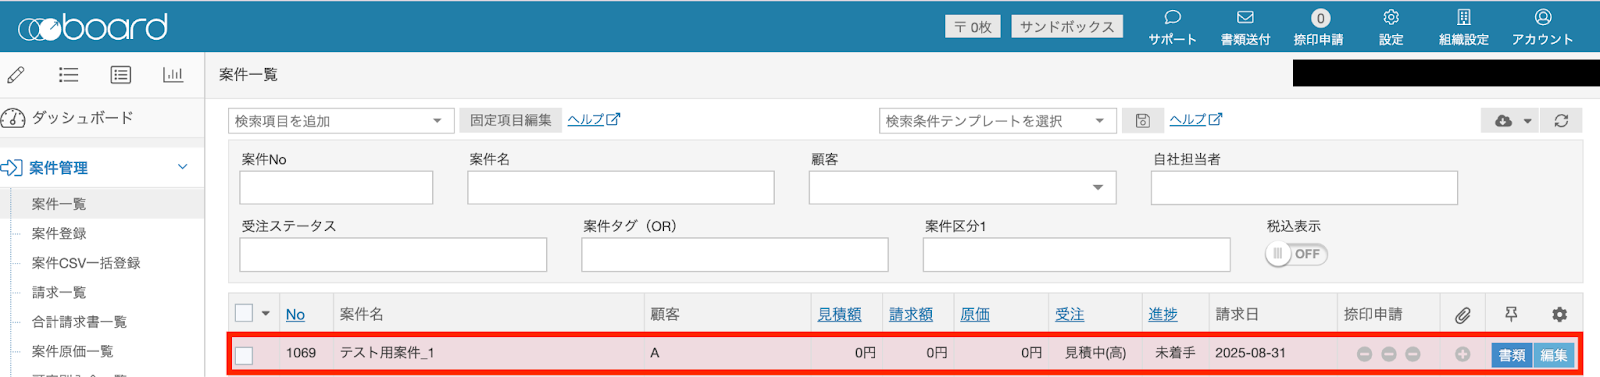This screenshot has height=377, width=1600.
Task: Click the 固定項目編集 button
Action: pos(511,120)
